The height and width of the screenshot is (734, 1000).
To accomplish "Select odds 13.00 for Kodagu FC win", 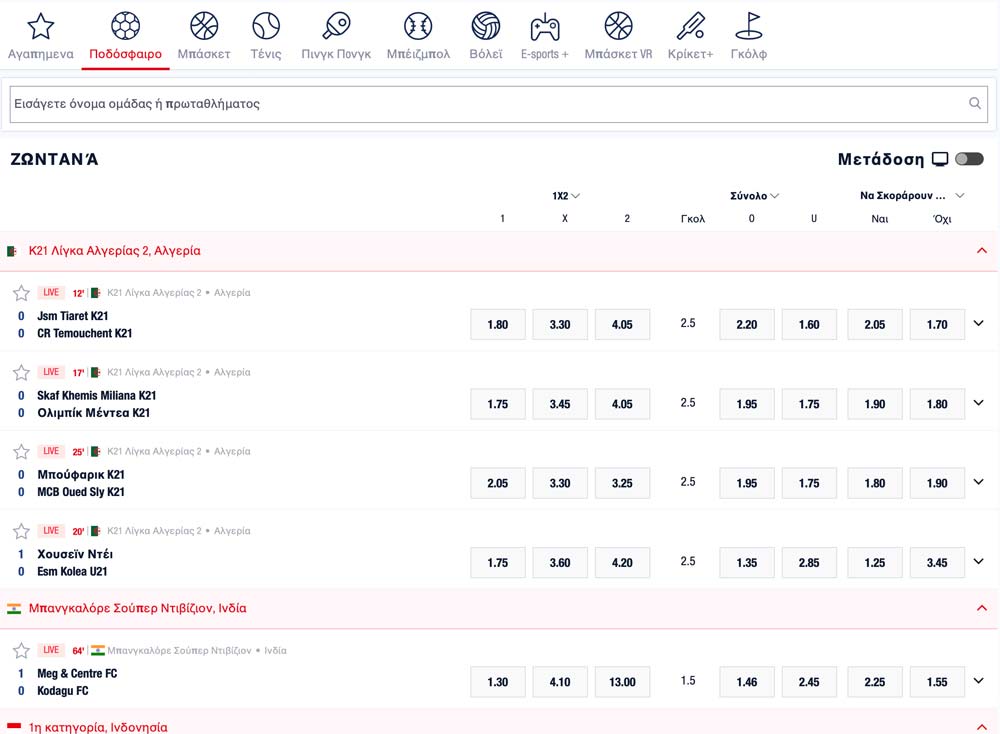I will point(622,682).
